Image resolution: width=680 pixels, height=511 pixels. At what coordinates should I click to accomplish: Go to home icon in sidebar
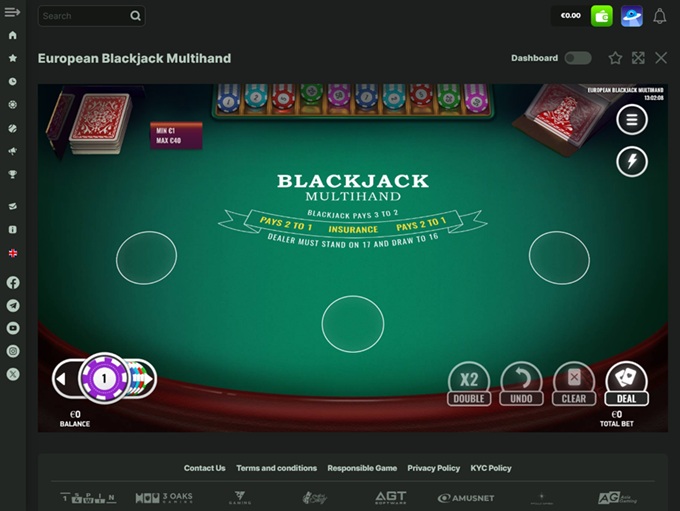(x=13, y=35)
